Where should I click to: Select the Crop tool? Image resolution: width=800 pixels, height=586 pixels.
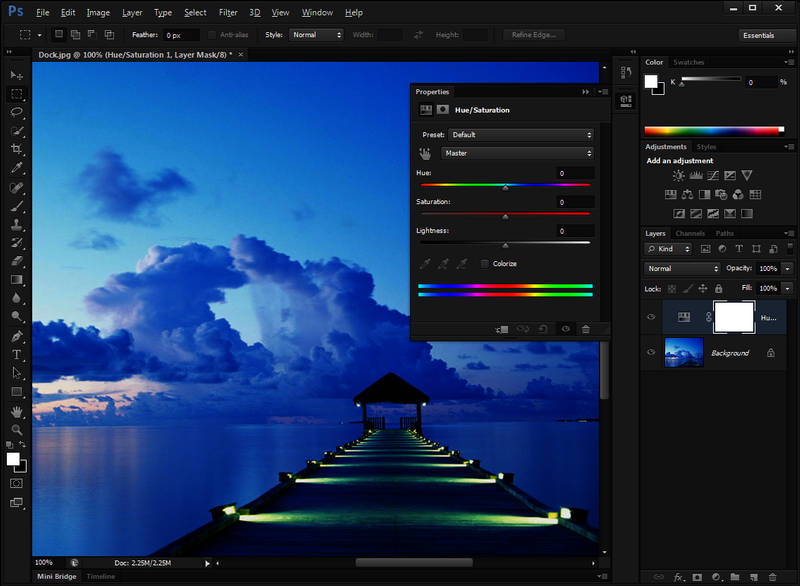[17, 150]
